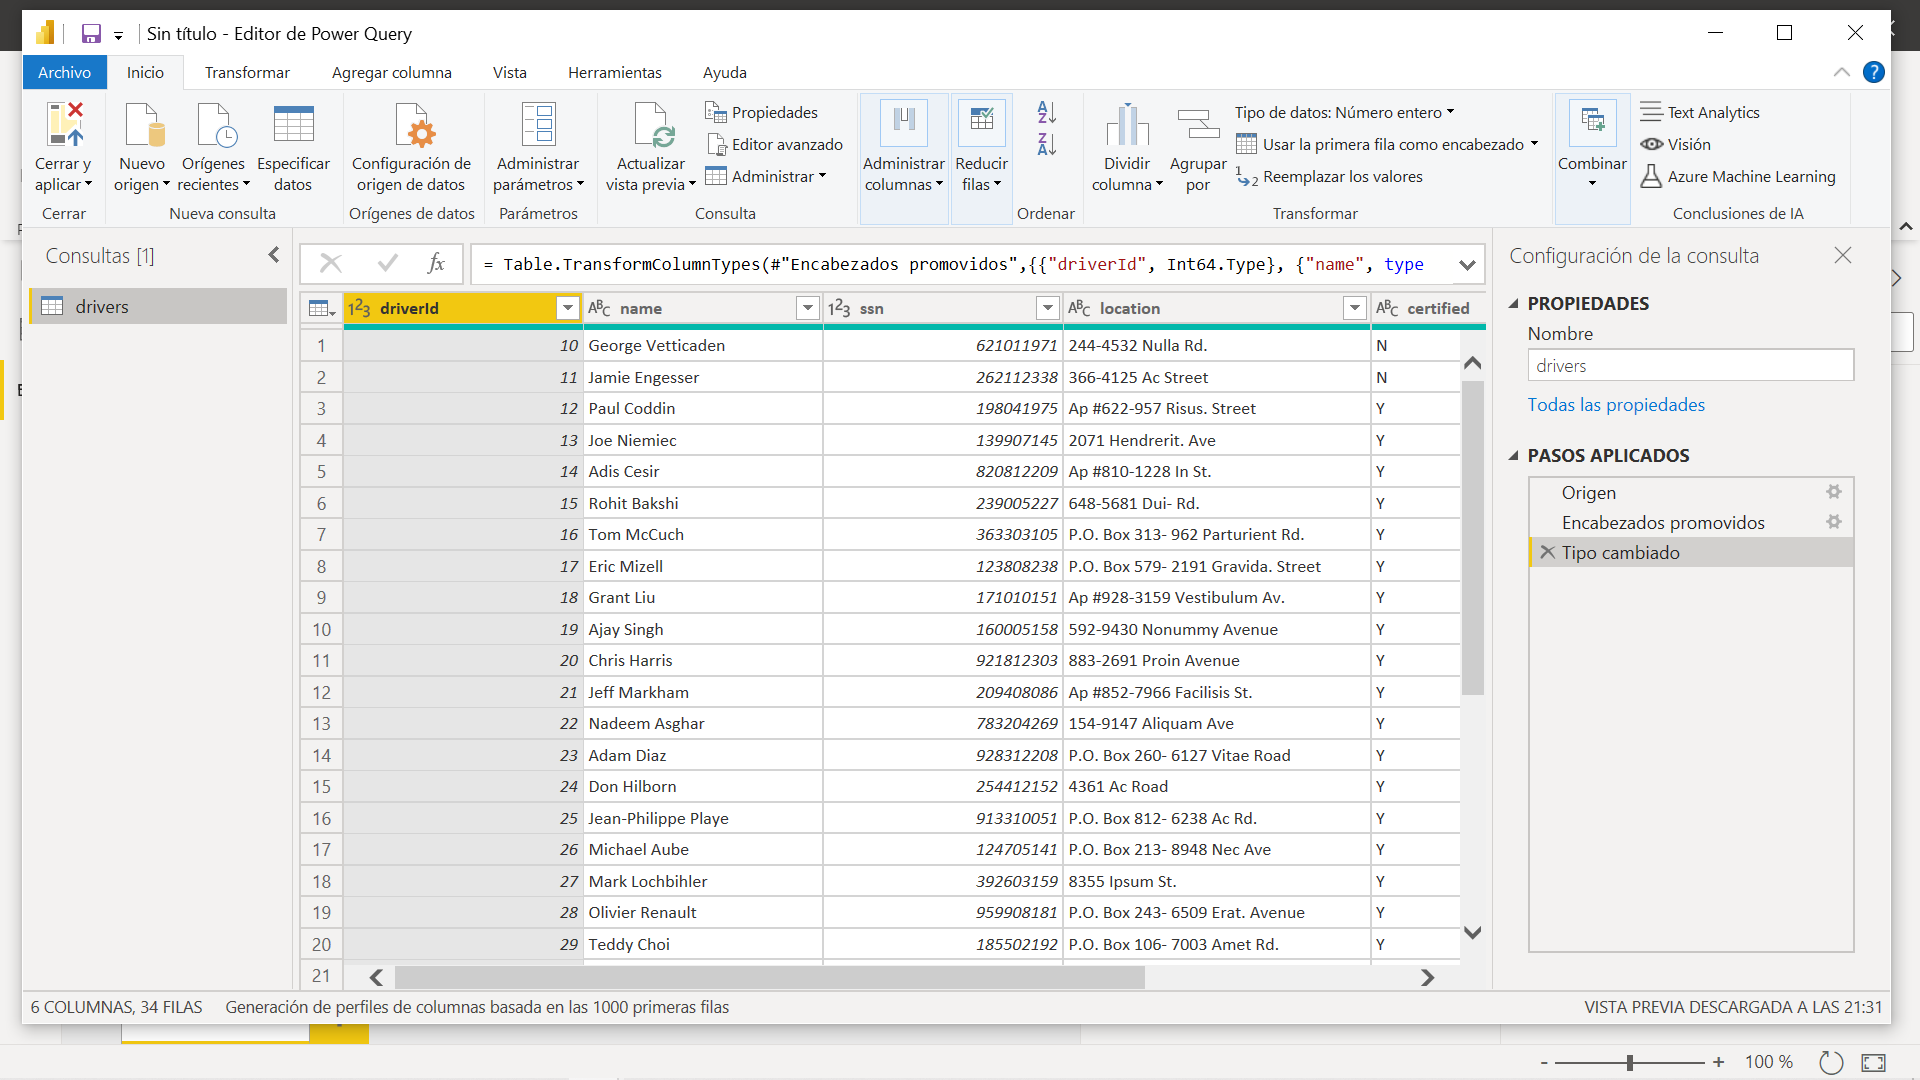
Task: Collapse the PROPIEDADES section
Action: 1513,303
